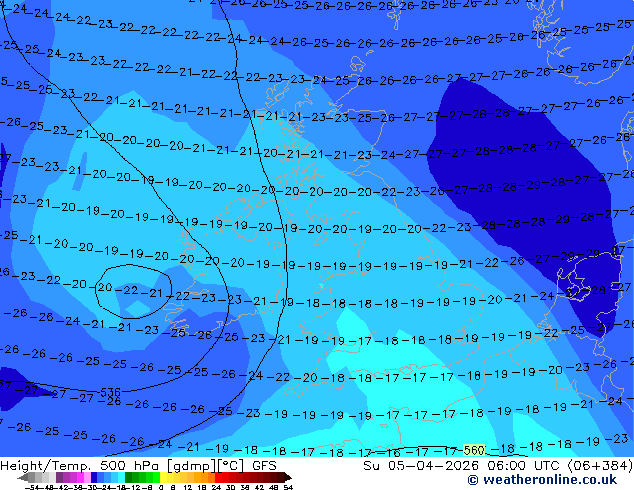Click the -22 value inside the closed contour
Viewport: 634px width, 490px height.
(127, 290)
